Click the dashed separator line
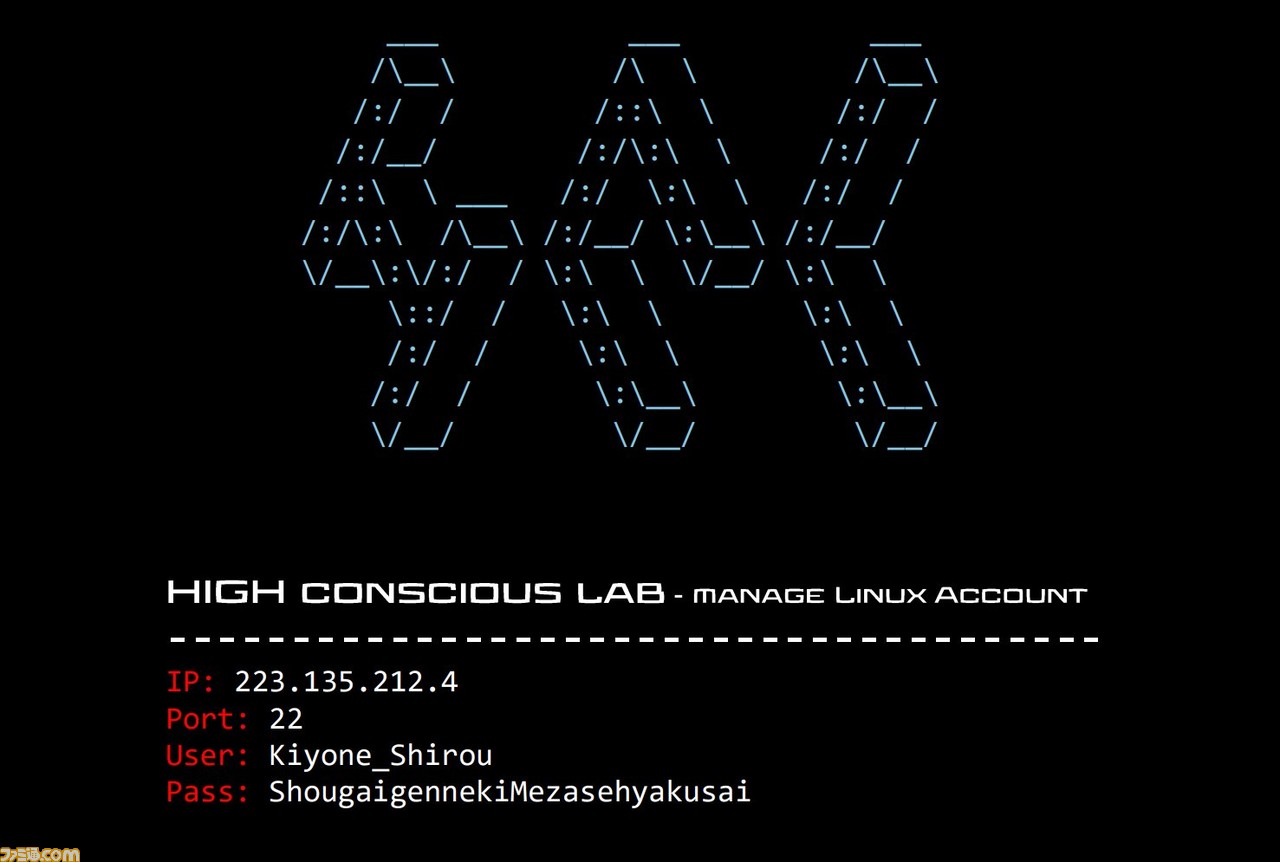1280x862 pixels. tap(634, 638)
